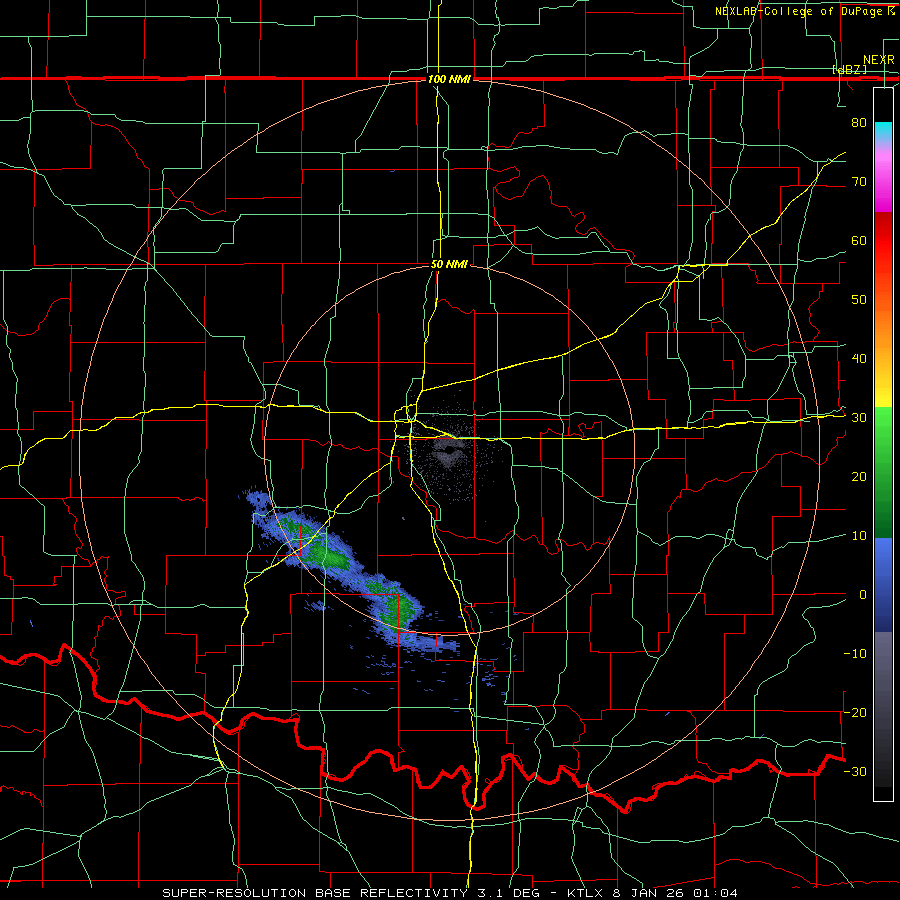Pick the cyan segment of the color bar

point(883,131)
